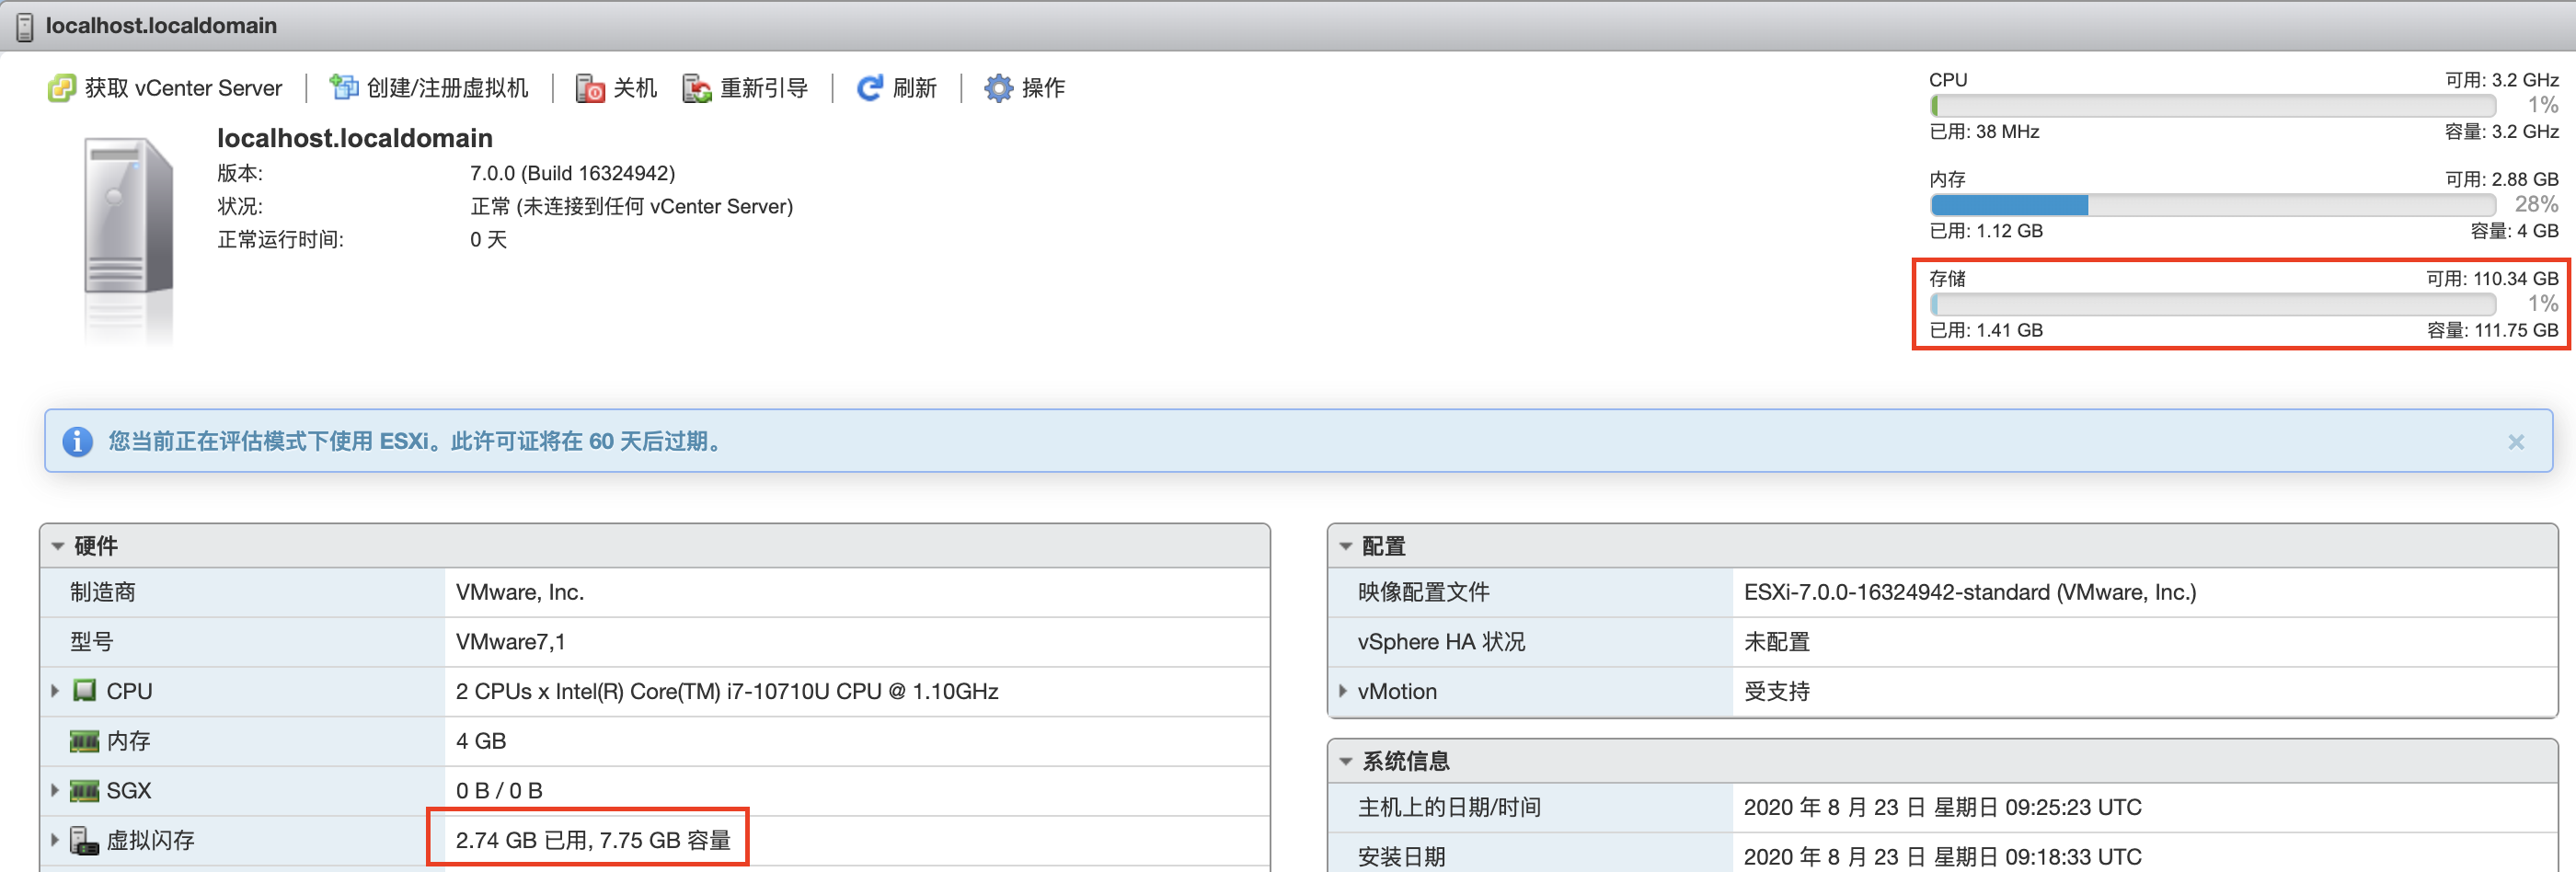Click the memory usage progress bar

coord(2212,205)
